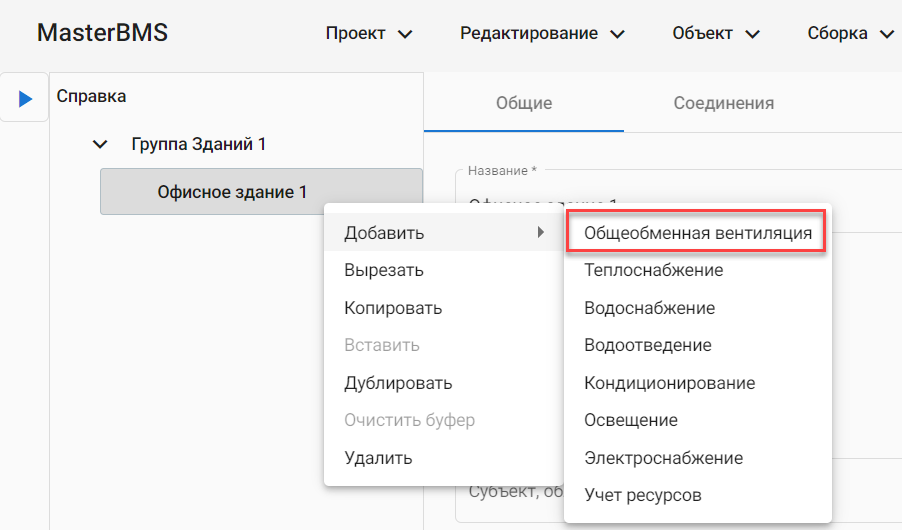Image resolution: width=902 pixels, height=530 pixels.
Task: Click Электроснабжение in the submenu
Action: [663, 458]
